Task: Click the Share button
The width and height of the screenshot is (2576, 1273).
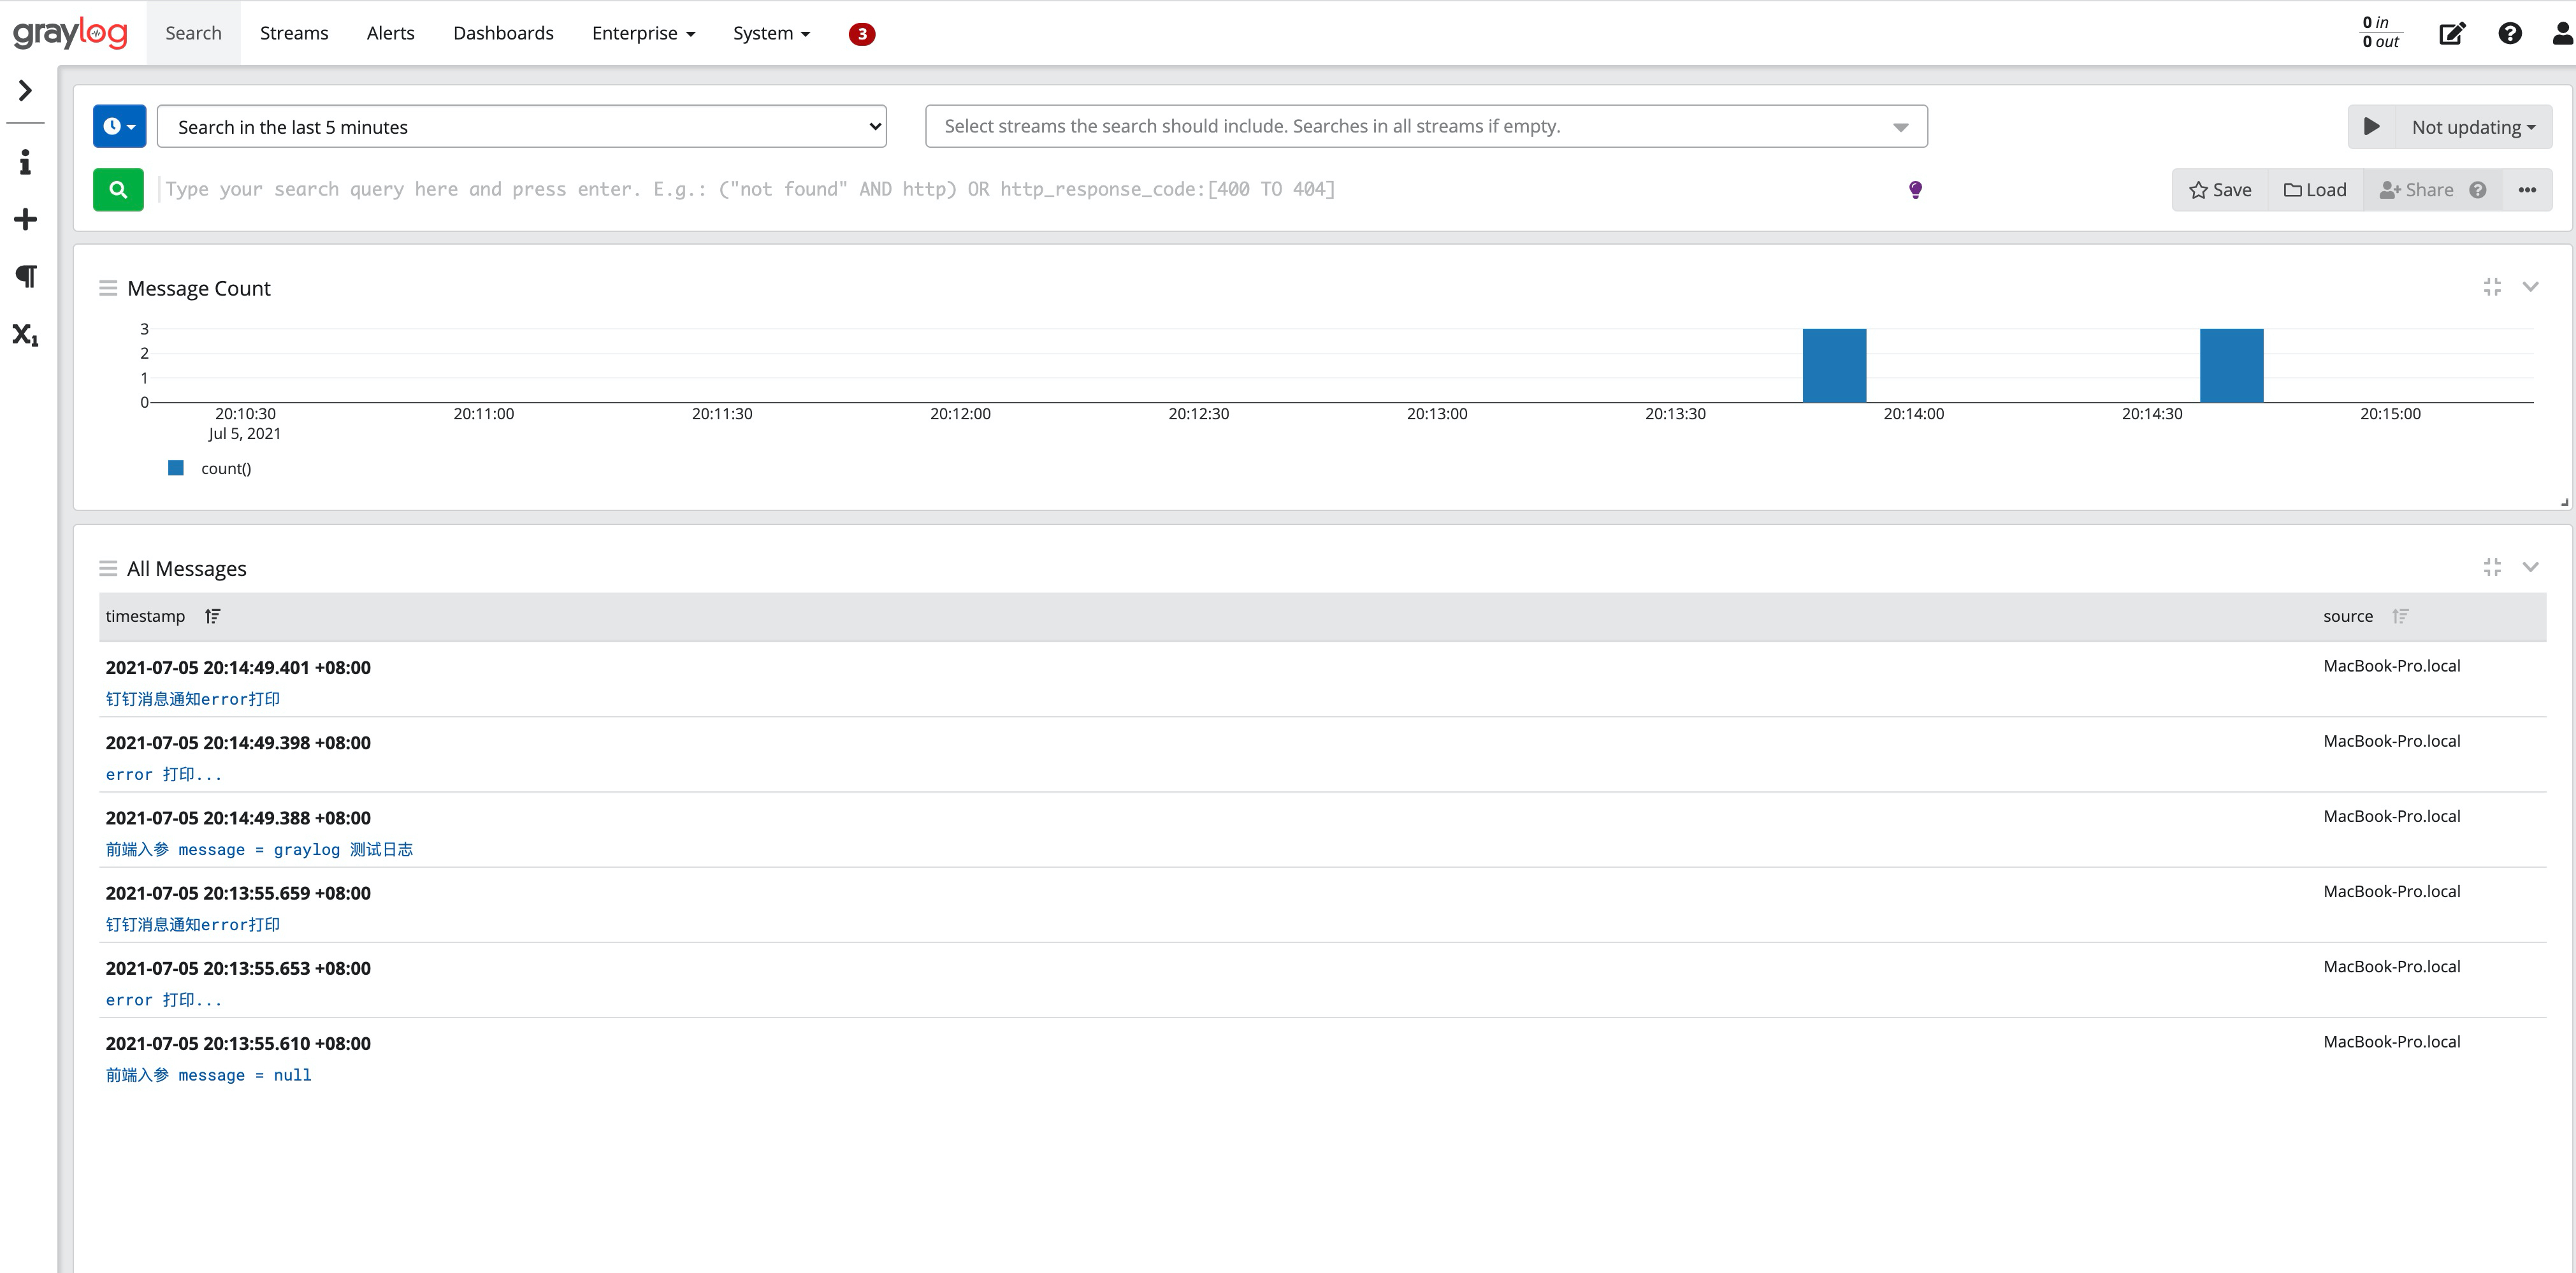Action: tap(2416, 189)
